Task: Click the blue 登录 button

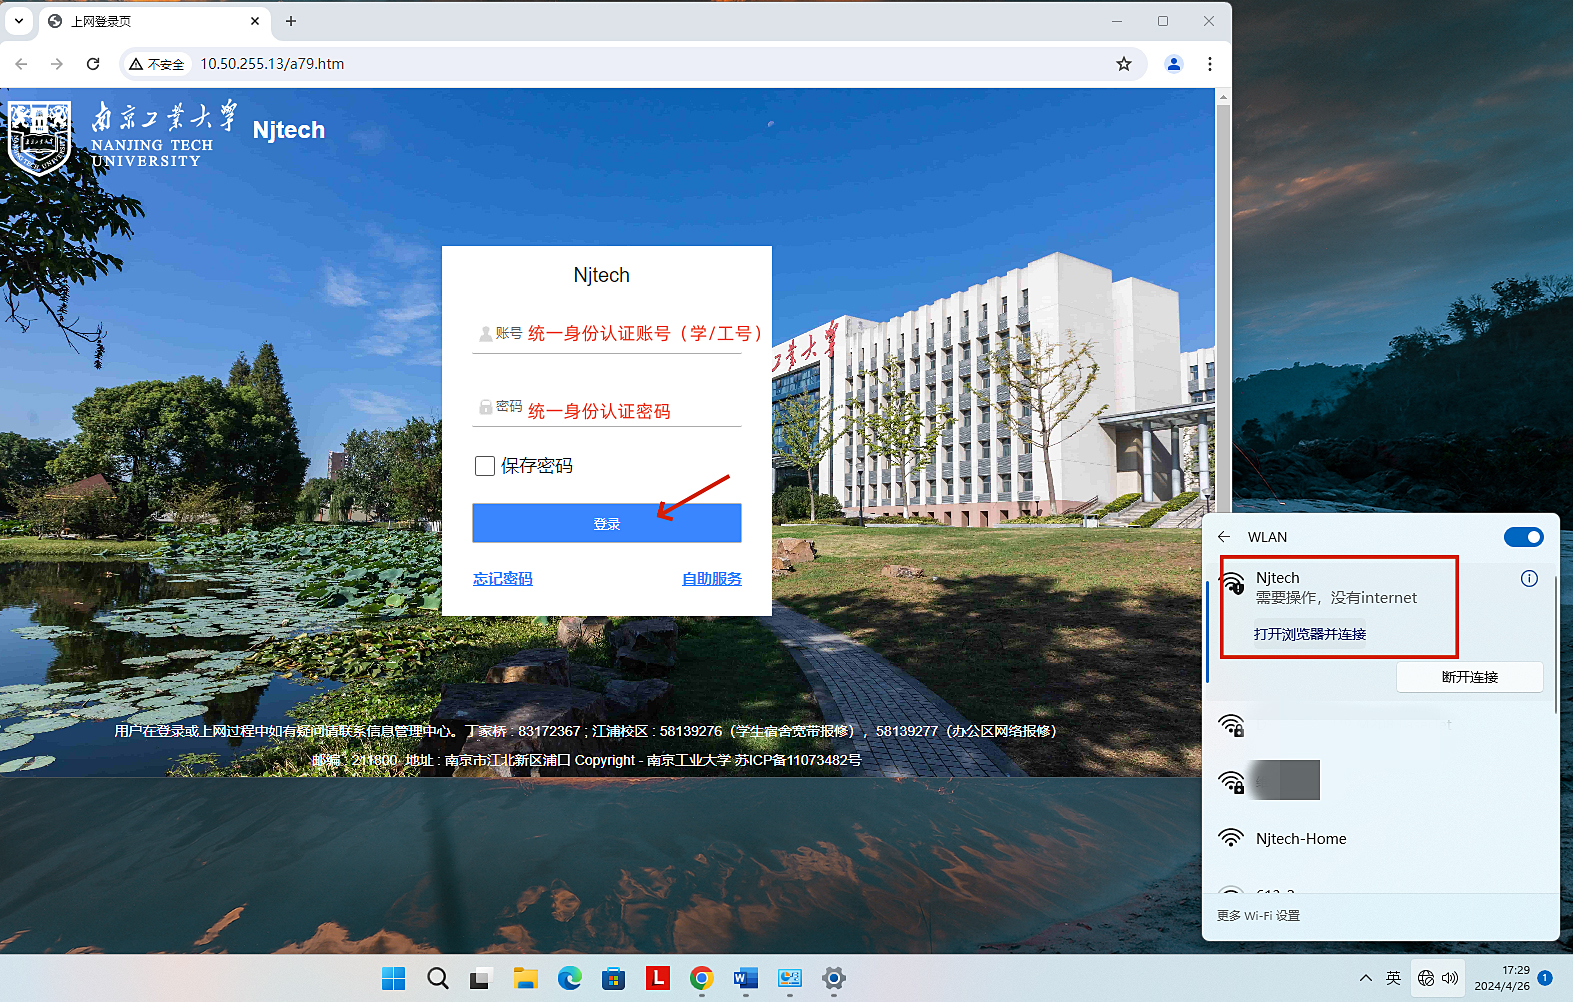Action: coord(606,523)
